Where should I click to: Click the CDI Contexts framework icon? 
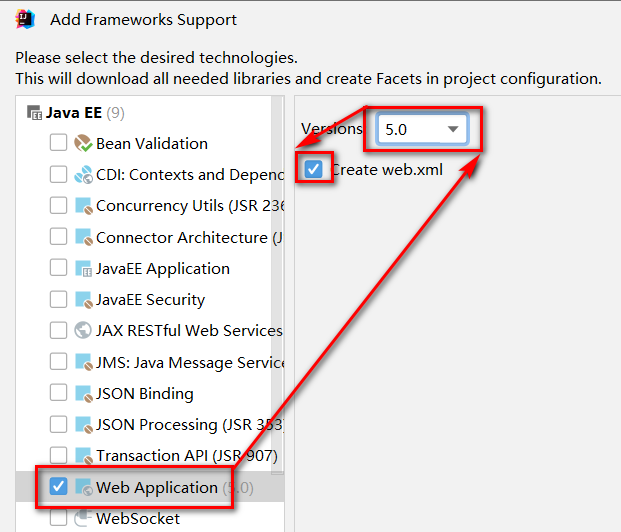click(x=83, y=175)
